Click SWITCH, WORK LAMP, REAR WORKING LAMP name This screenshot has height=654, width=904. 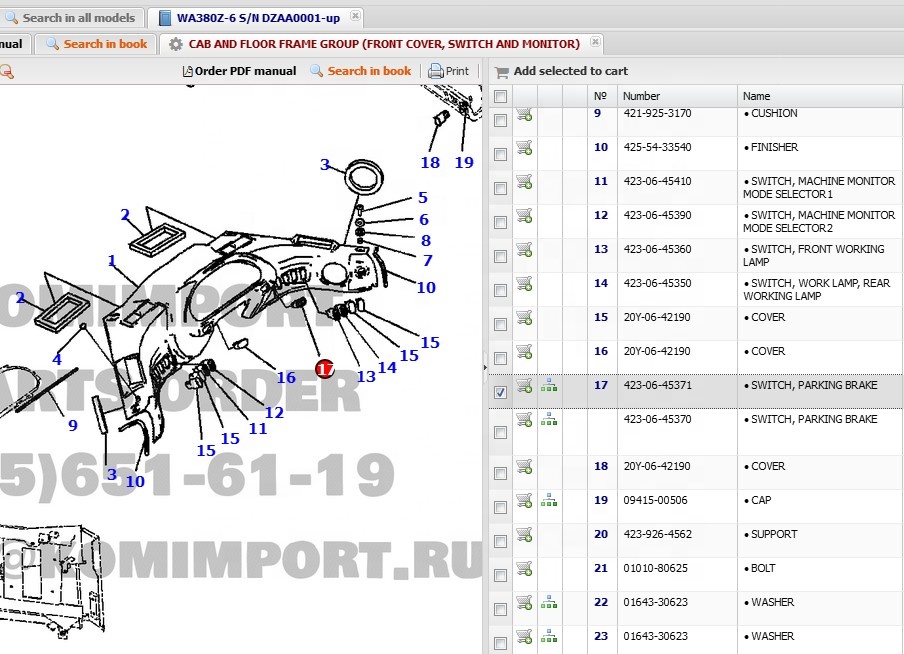point(816,290)
